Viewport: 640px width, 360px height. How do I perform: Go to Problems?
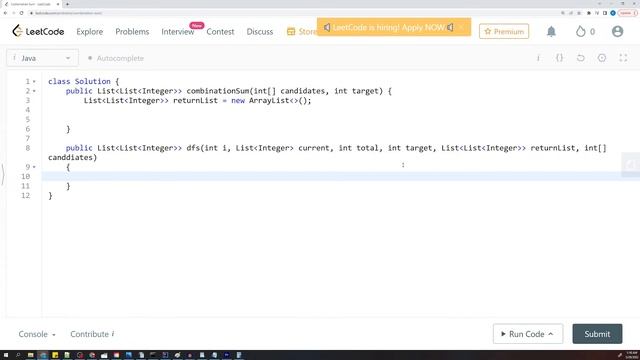pyautogui.click(x=132, y=31)
